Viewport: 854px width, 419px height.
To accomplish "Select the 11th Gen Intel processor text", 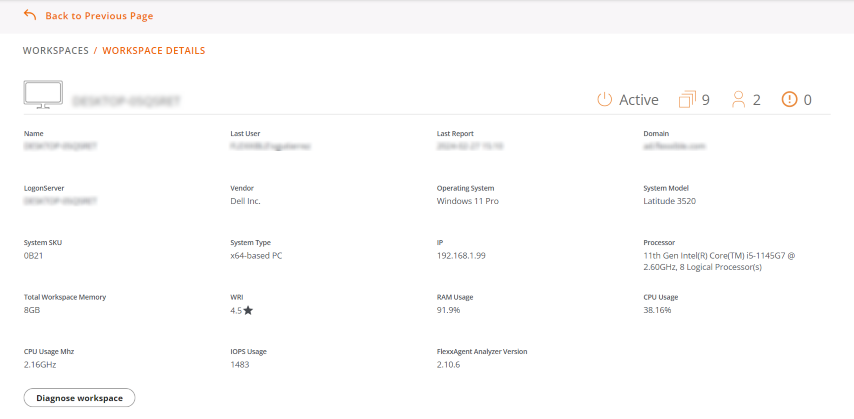I will pyautogui.click(x=720, y=261).
